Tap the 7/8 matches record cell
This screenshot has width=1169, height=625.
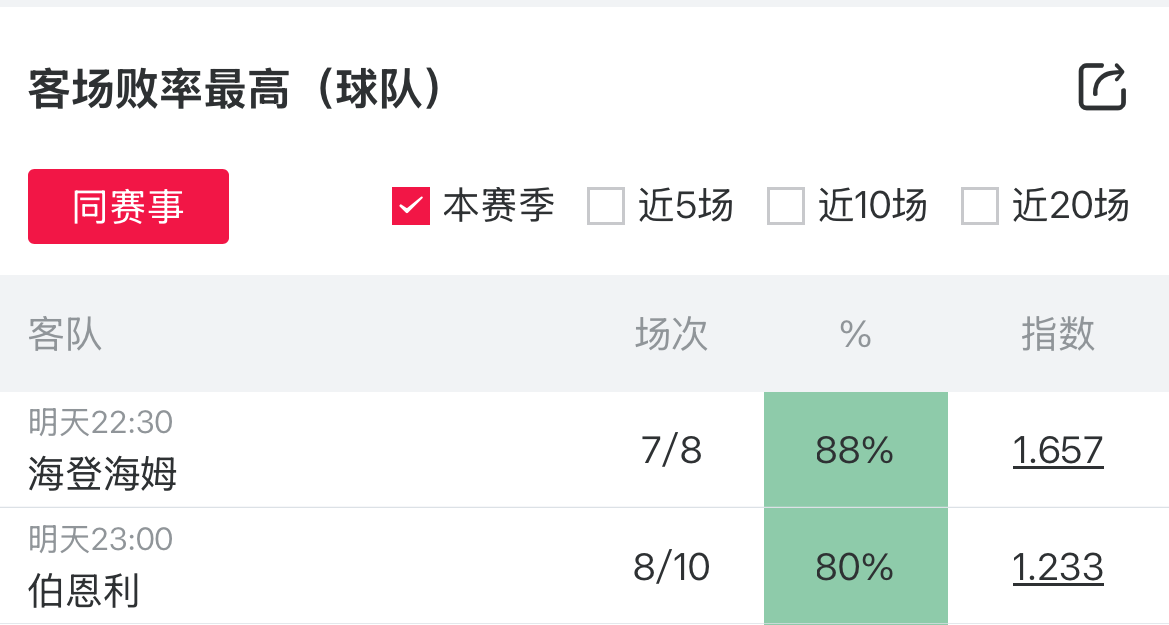click(x=672, y=450)
